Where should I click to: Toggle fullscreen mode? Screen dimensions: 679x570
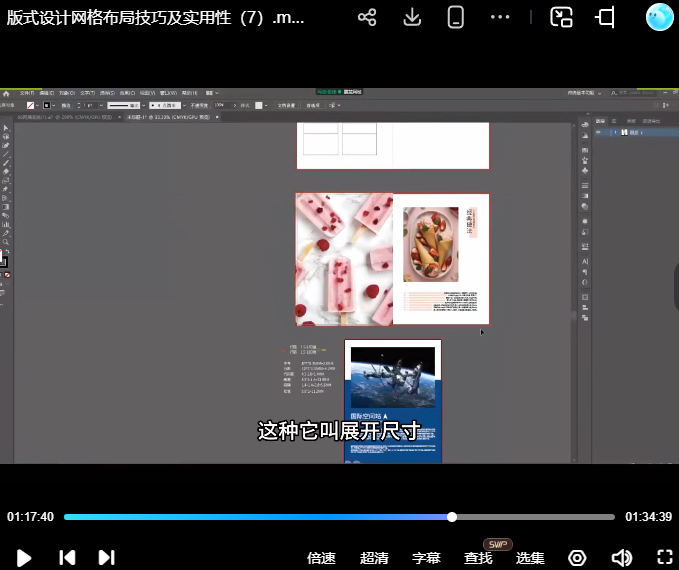pyautogui.click(x=665, y=557)
